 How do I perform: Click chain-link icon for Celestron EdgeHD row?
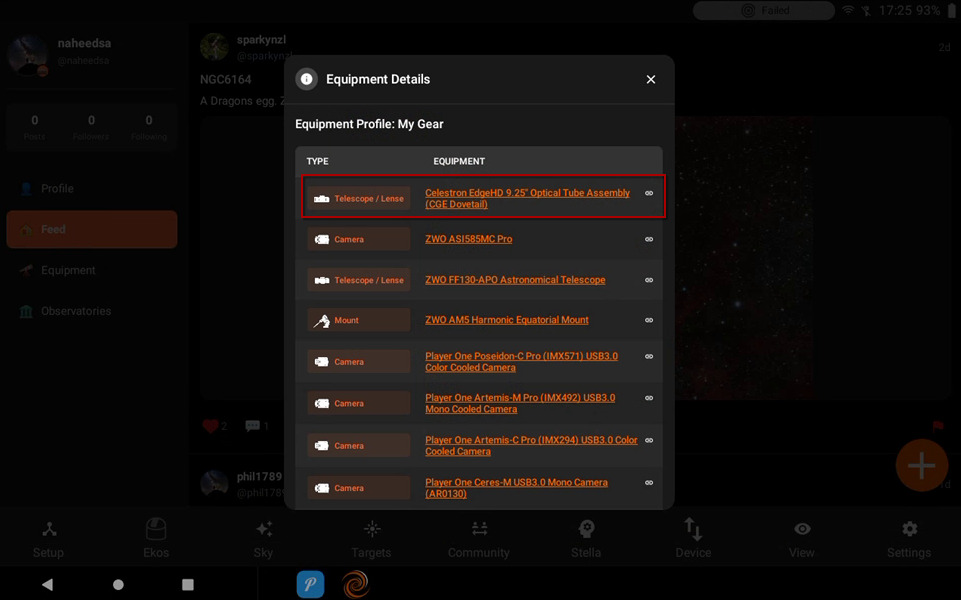point(649,193)
